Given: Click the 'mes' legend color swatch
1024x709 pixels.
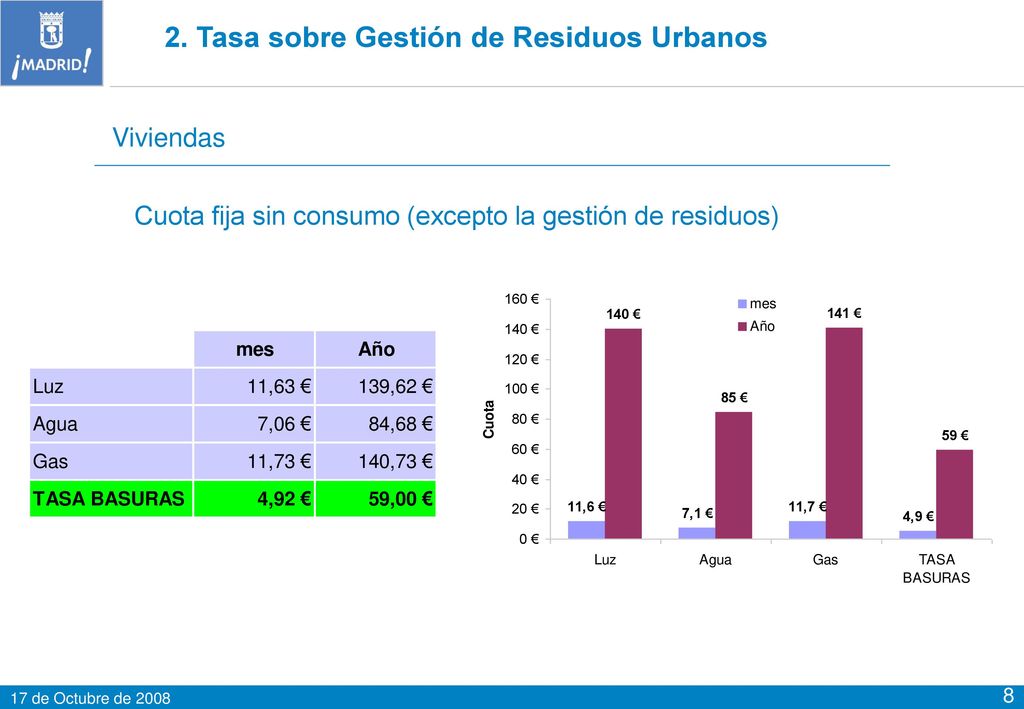Looking at the screenshot, I should 742,304.
